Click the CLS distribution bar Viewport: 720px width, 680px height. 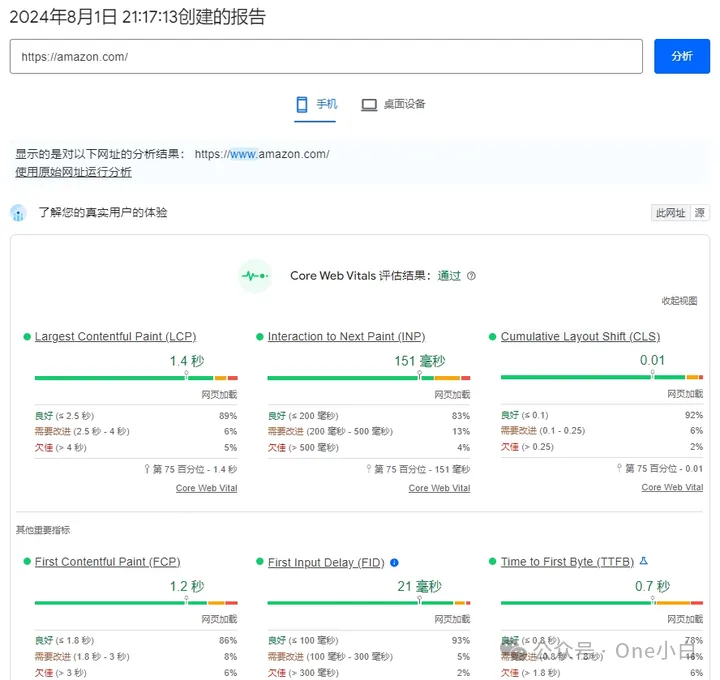[x=602, y=377]
